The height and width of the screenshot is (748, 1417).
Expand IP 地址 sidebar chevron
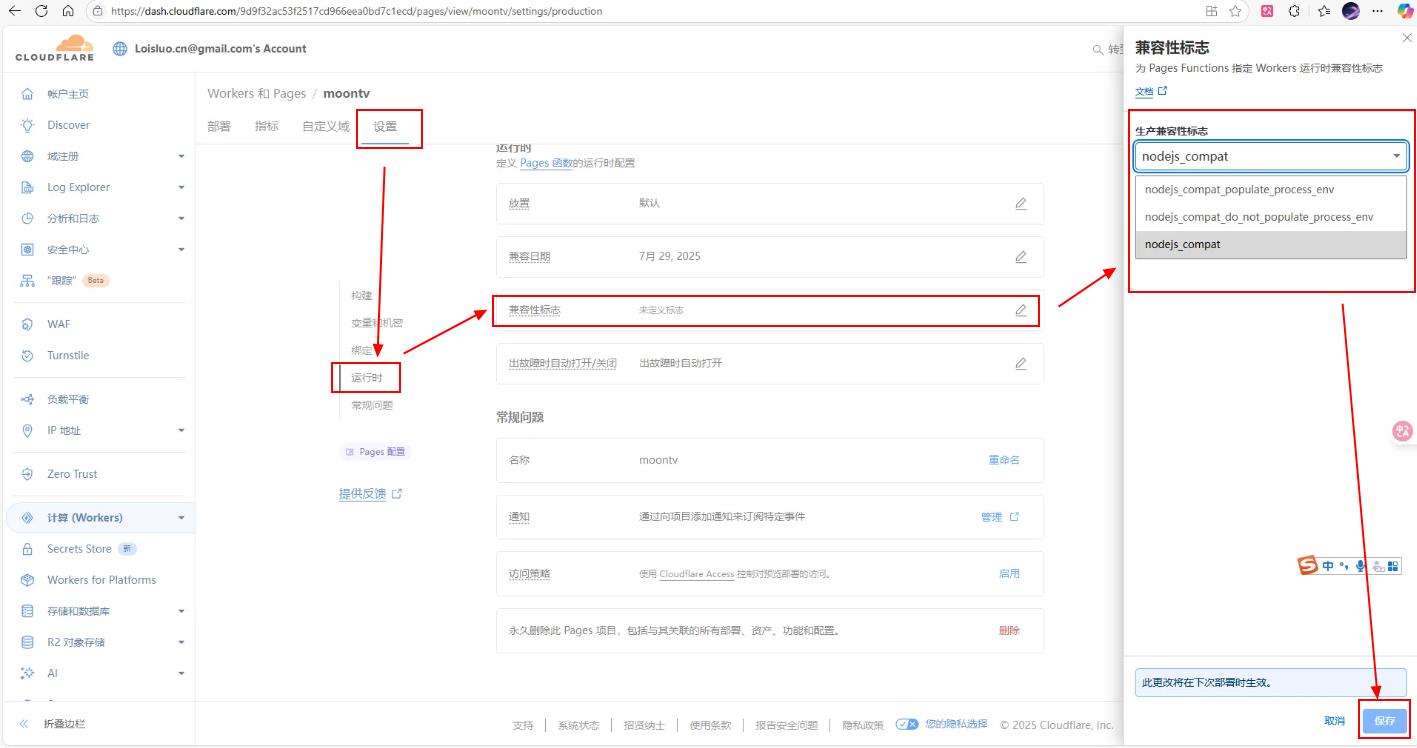181,431
